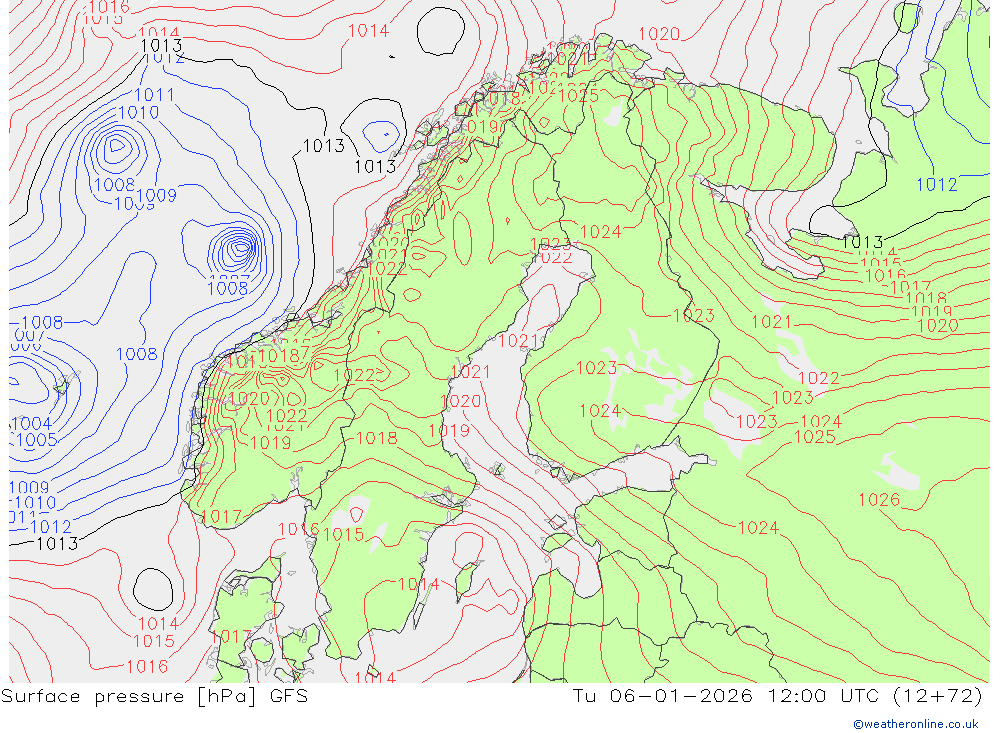1000x733 pixels.
Task: Click the red "1026" isobar label
Action: pyautogui.click(x=879, y=500)
